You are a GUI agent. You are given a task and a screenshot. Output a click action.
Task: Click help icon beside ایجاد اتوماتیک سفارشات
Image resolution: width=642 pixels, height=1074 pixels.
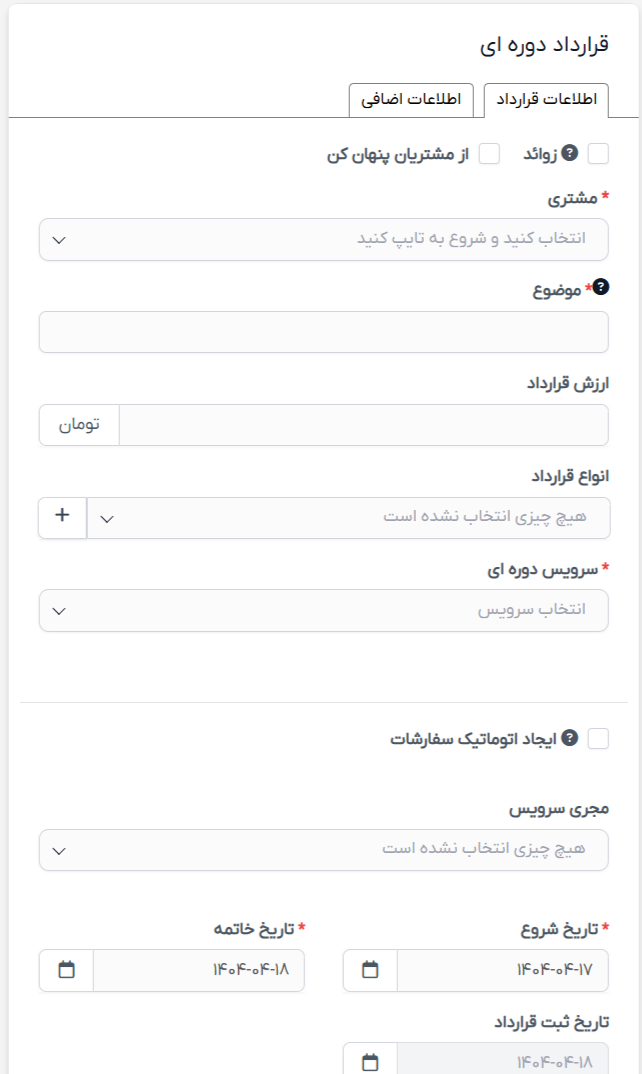[x=569, y=739]
